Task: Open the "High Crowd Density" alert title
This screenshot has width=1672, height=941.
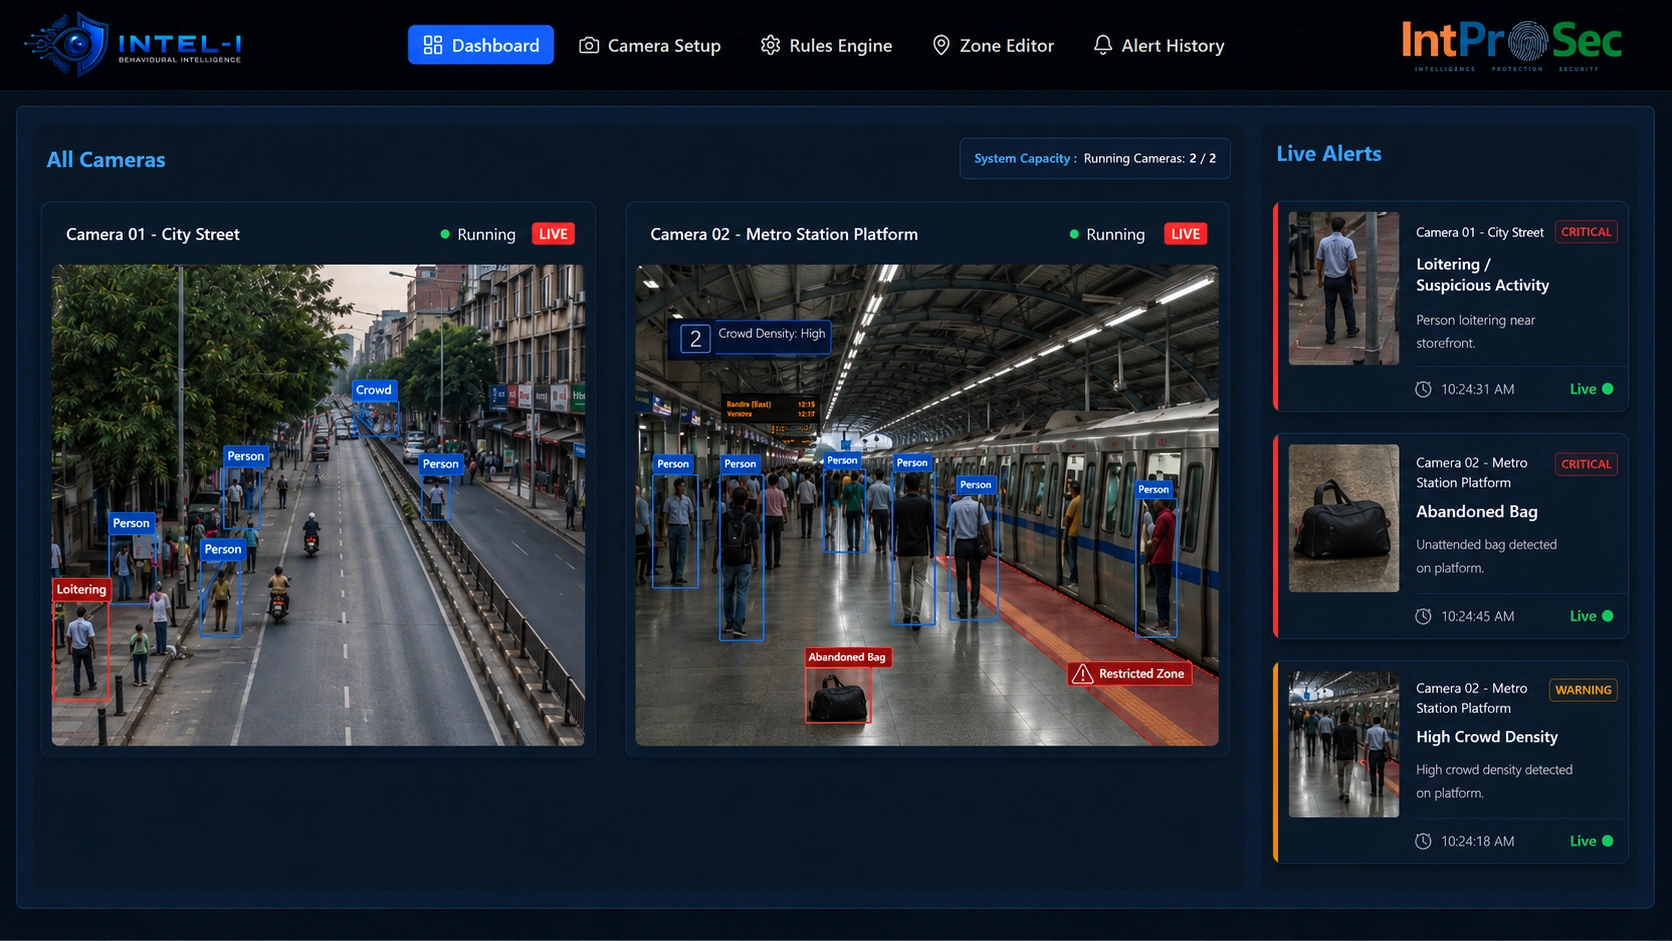Action: 1487,737
